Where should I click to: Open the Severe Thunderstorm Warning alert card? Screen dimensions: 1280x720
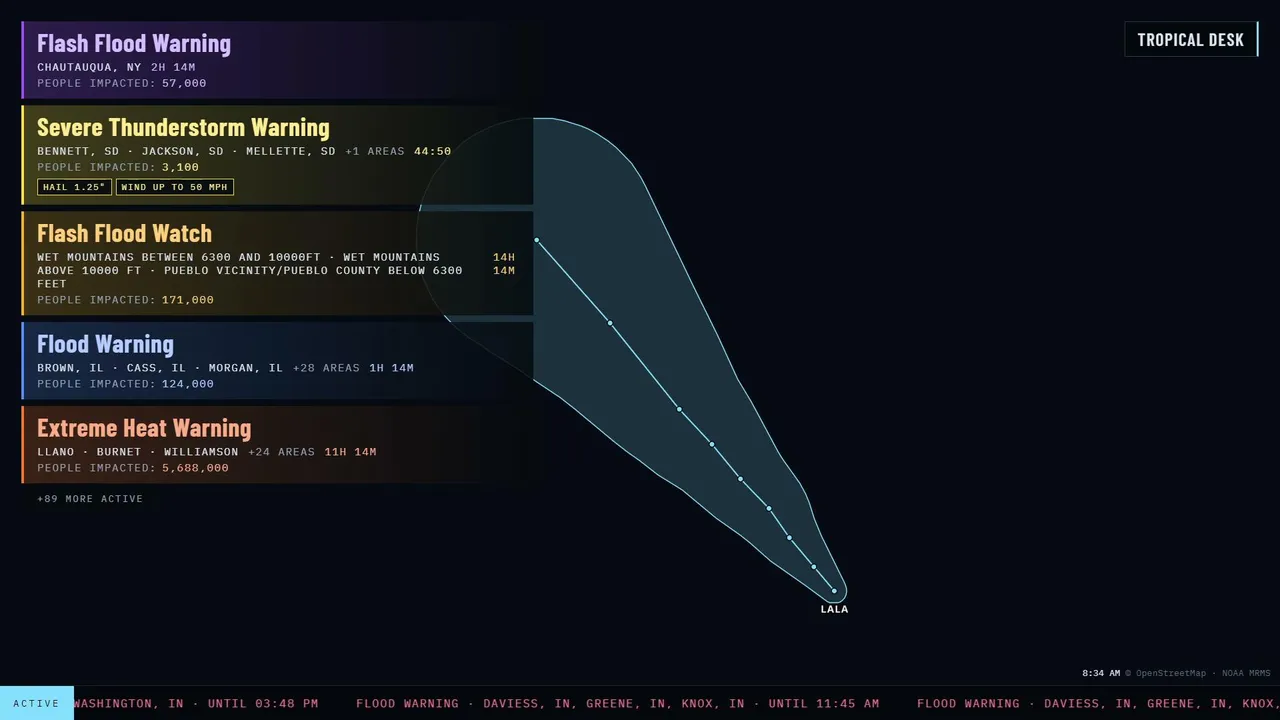click(277, 155)
